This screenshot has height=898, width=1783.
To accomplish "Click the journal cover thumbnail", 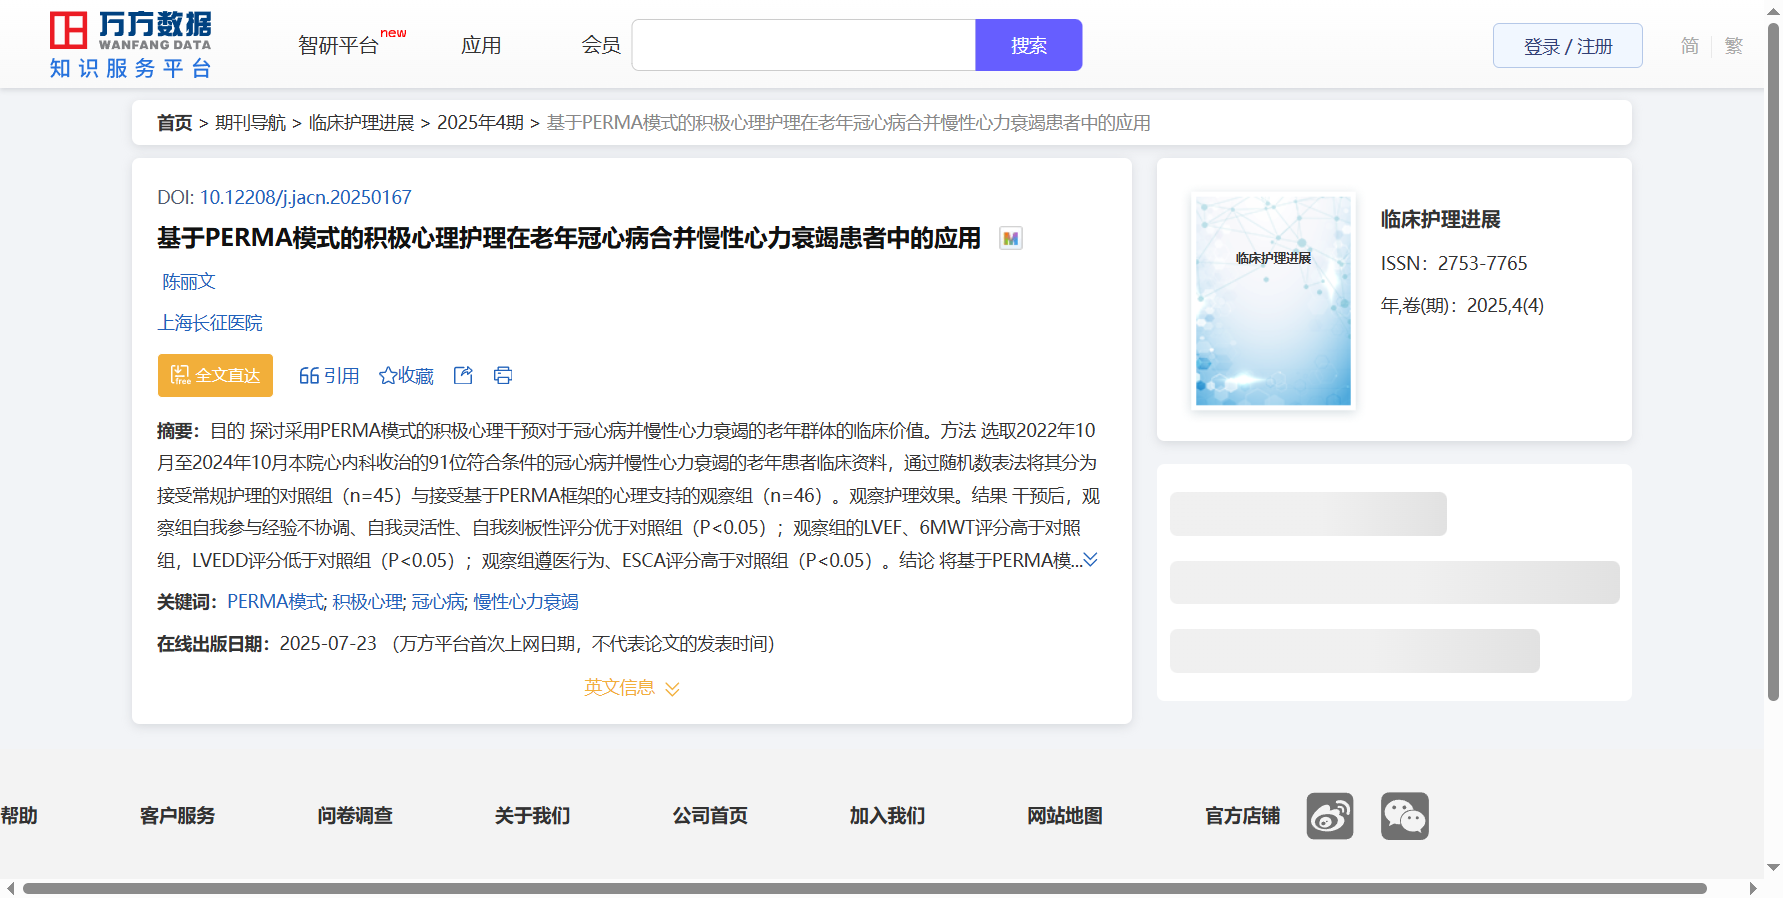I will pyautogui.click(x=1273, y=300).
